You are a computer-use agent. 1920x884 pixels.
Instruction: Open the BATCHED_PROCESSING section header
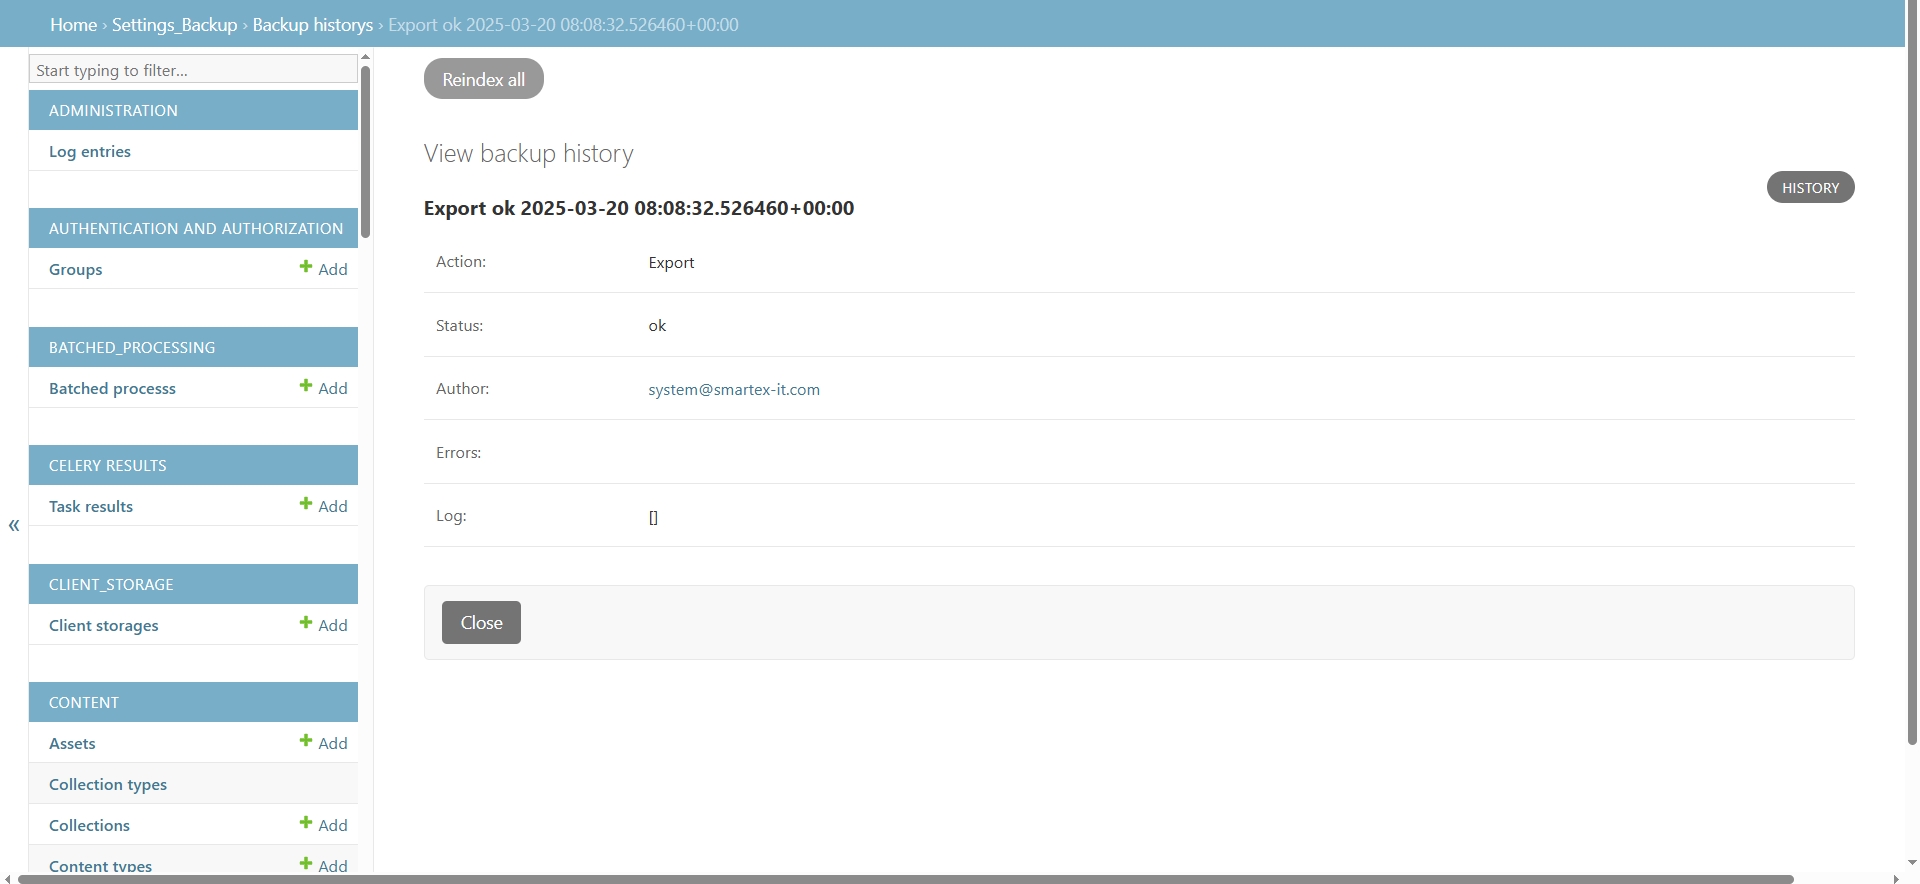point(193,347)
